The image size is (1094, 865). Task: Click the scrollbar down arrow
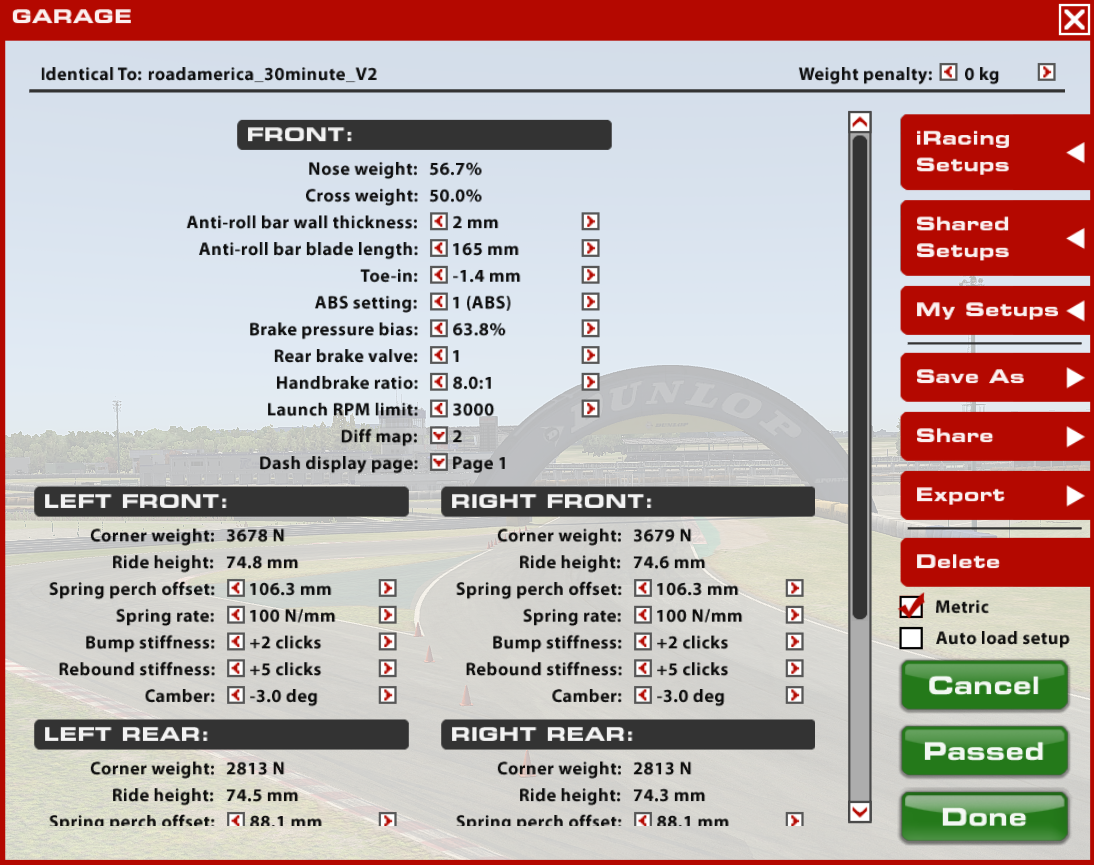(x=859, y=812)
